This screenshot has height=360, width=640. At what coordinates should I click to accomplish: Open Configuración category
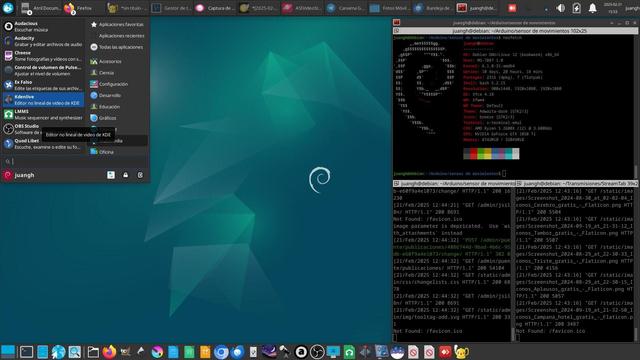point(117,84)
